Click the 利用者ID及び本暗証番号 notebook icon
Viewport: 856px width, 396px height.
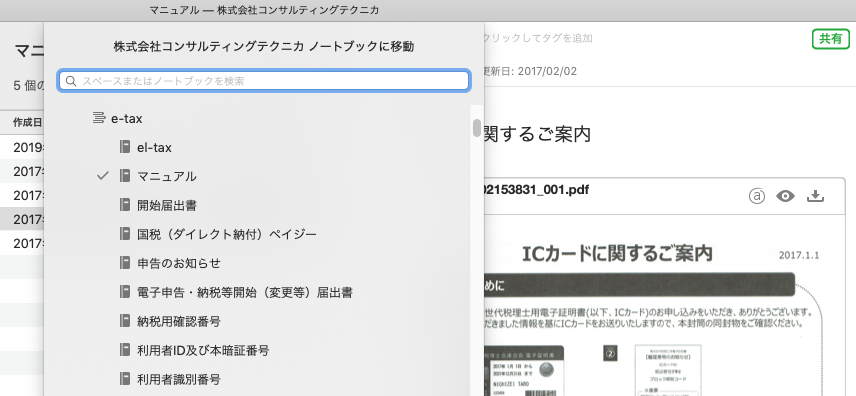point(125,350)
